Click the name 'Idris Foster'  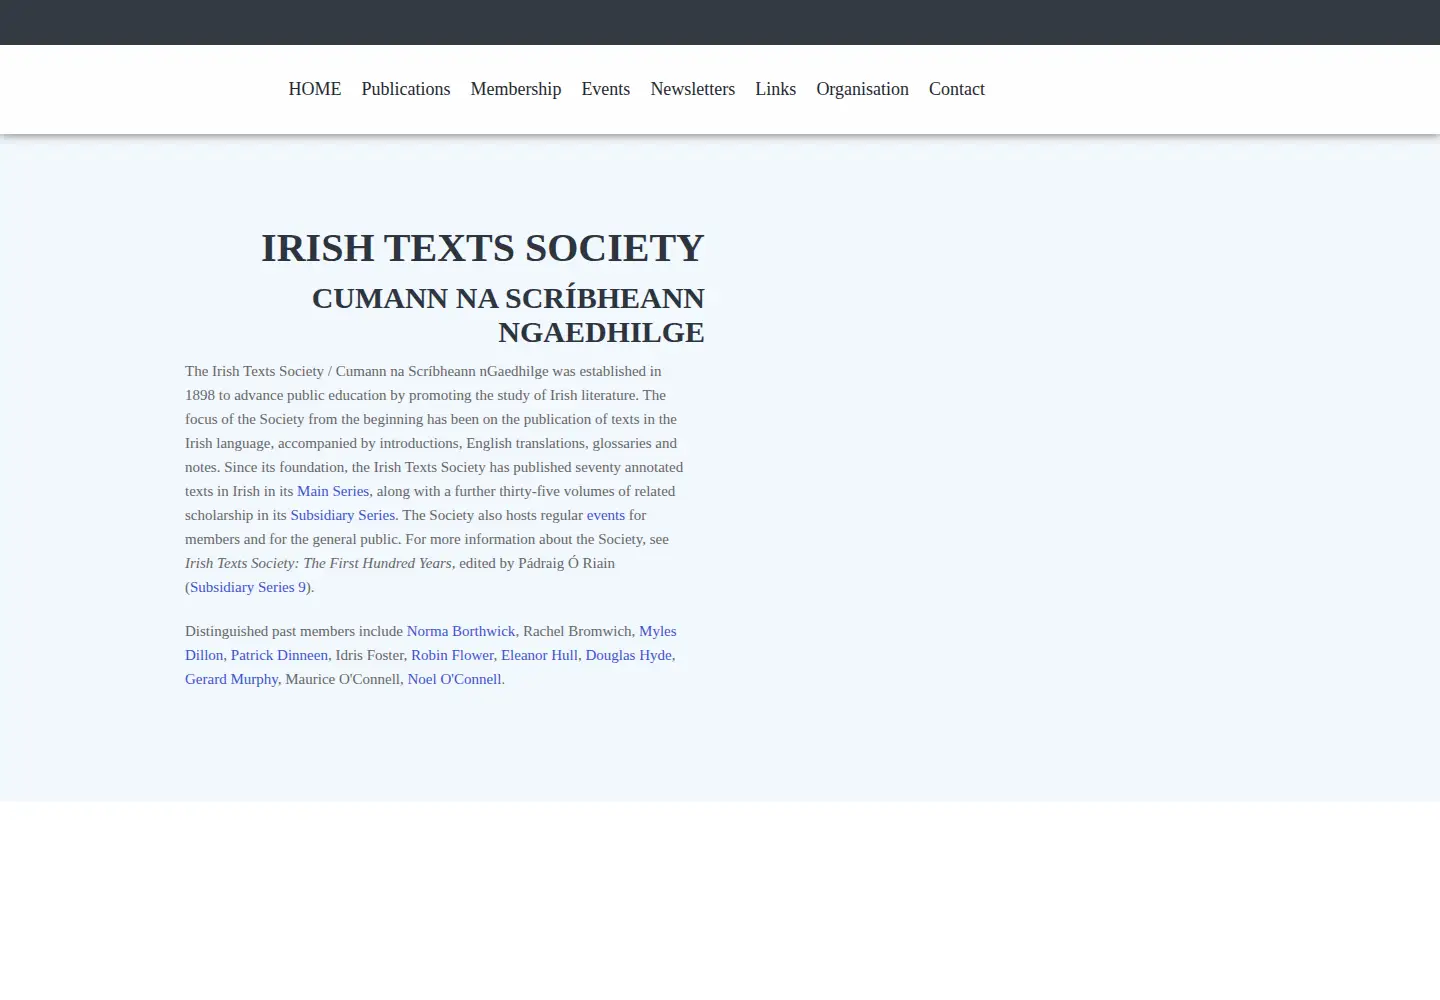pyautogui.click(x=369, y=655)
